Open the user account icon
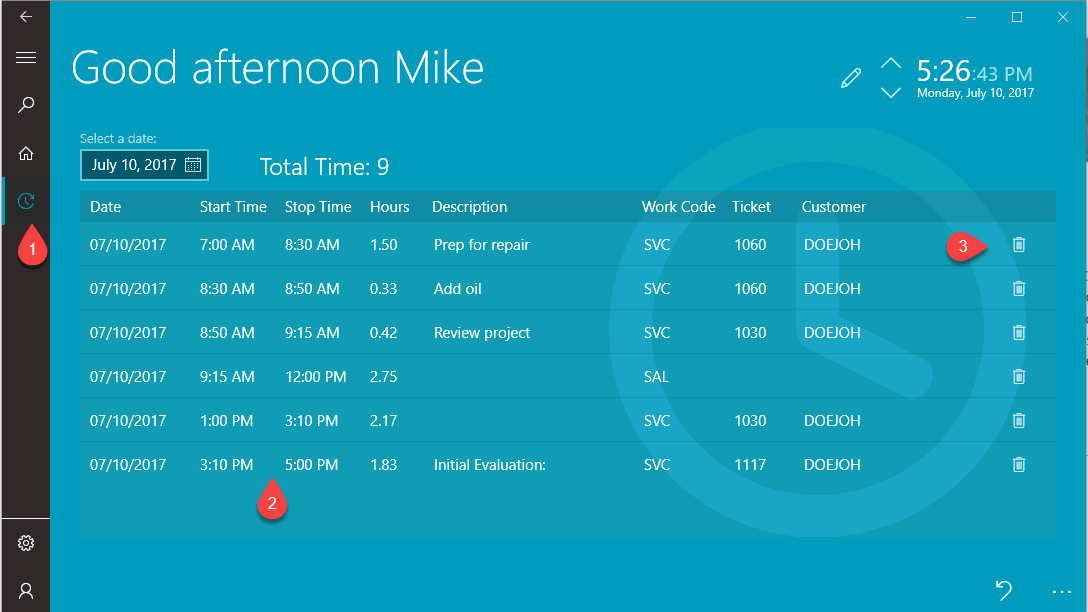 26,590
